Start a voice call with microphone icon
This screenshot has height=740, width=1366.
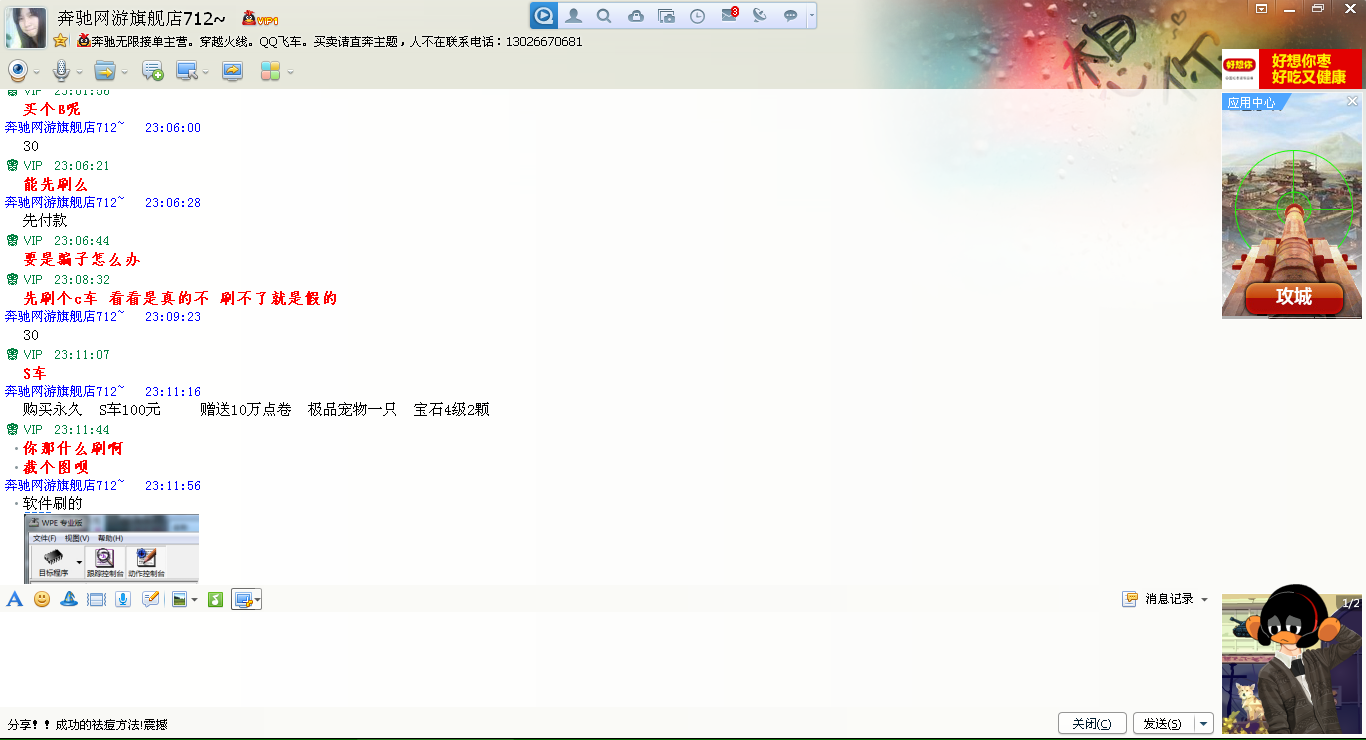click(x=61, y=71)
